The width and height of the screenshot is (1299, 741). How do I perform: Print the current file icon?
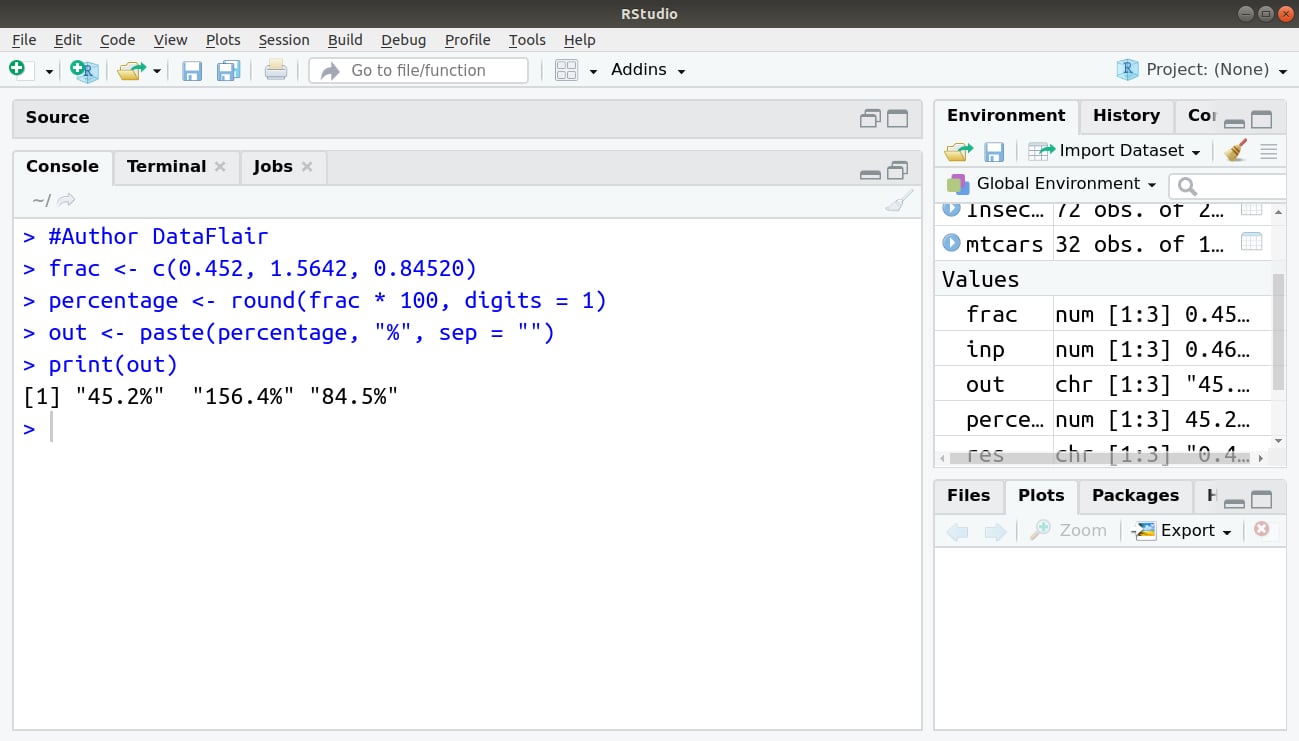pyautogui.click(x=276, y=70)
